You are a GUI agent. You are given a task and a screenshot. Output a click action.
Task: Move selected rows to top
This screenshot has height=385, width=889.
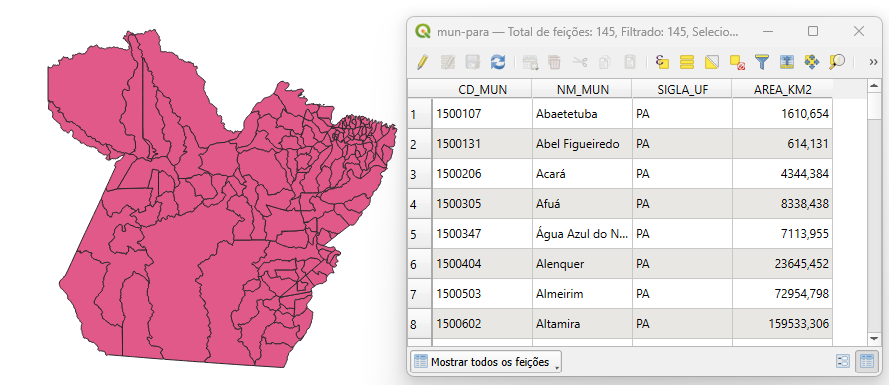[786, 62]
